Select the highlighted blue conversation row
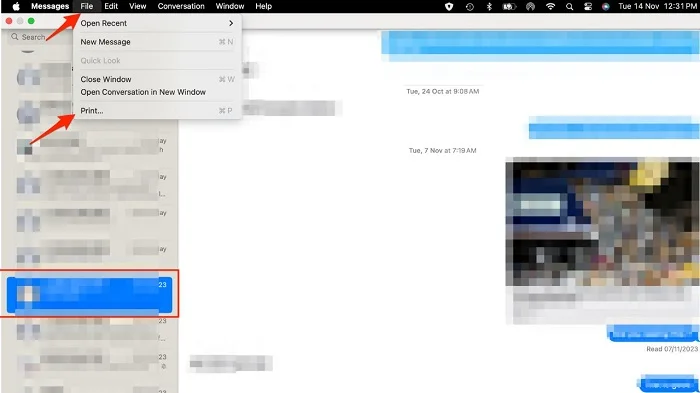700x393 pixels. 89,294
